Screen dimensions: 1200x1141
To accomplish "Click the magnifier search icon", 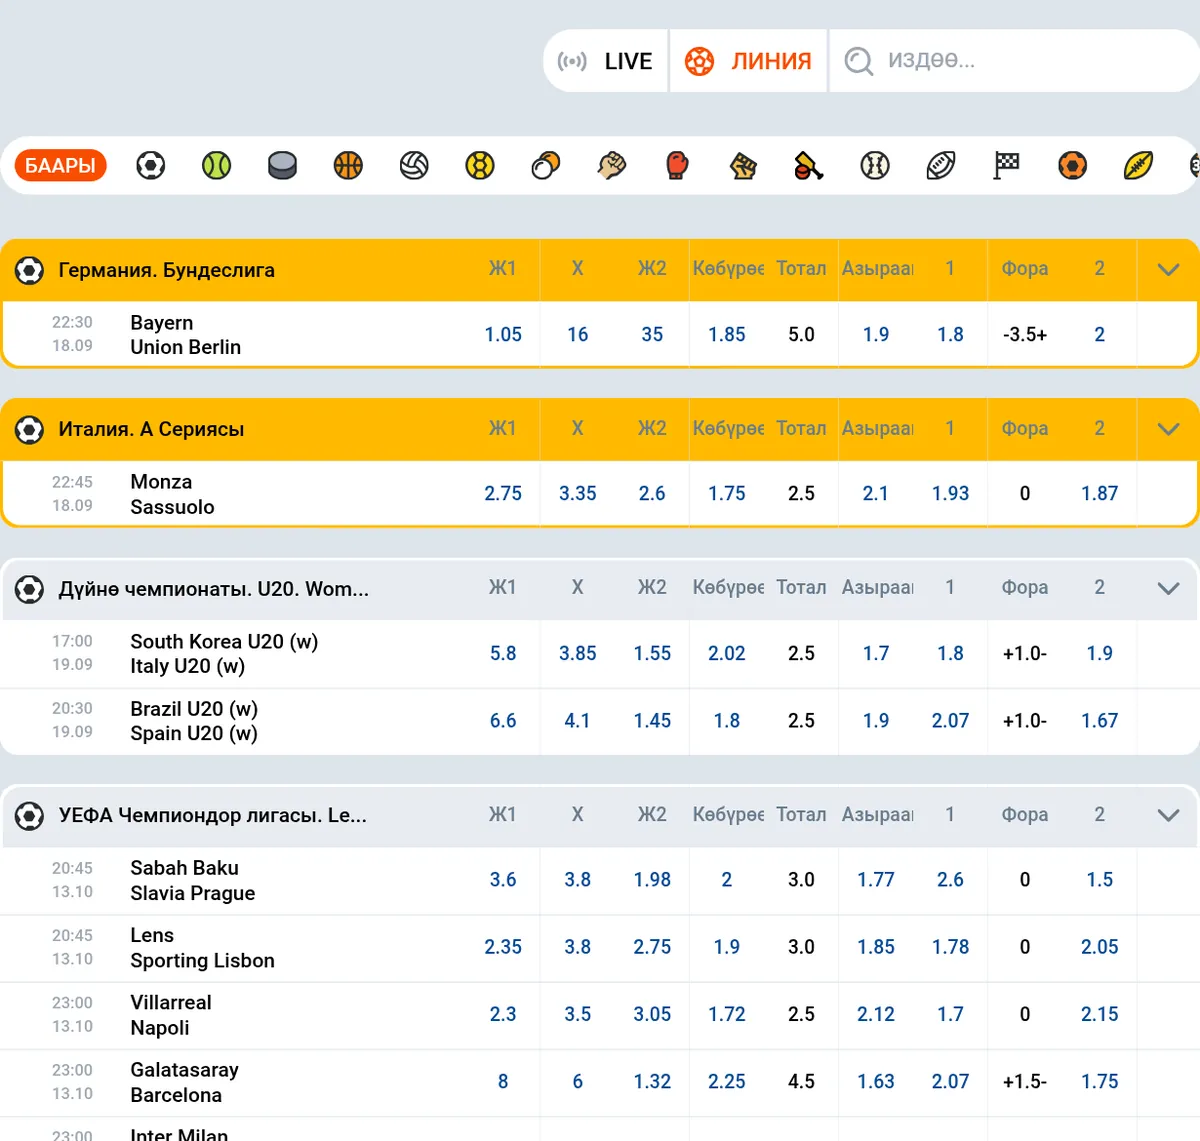I will (x=859, y=61).
